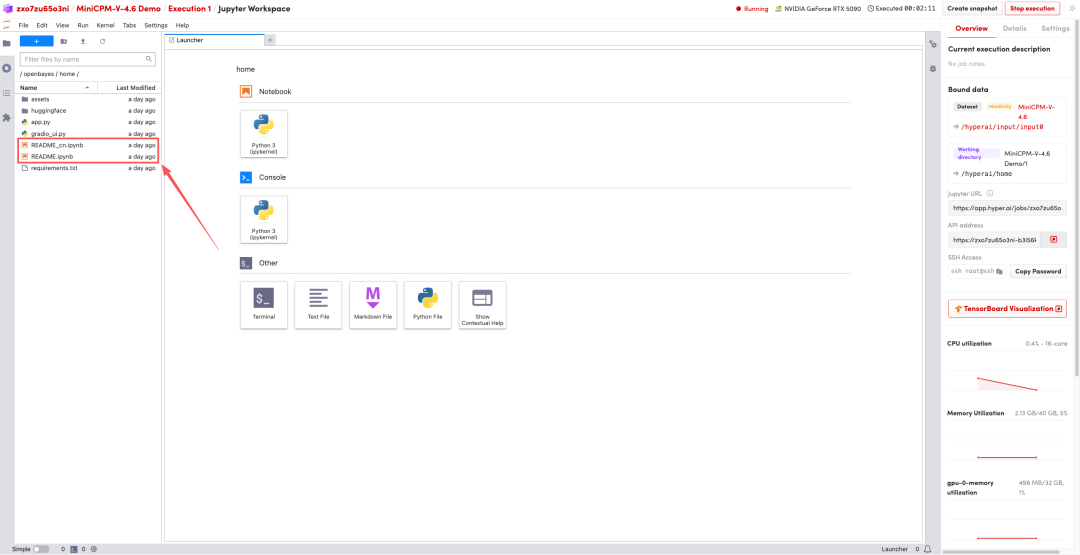
Task: Refresh the file browser list
Action: click(103, 41)
